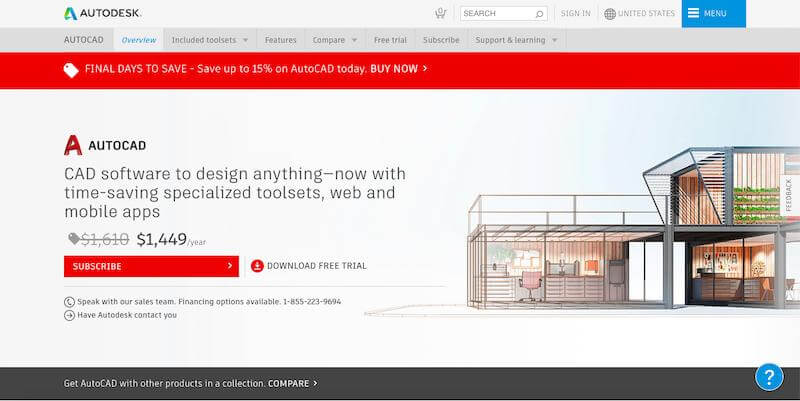Click the Autodesk logo
The height and width of the screenshot is (401, 800).
pos(103,13)
